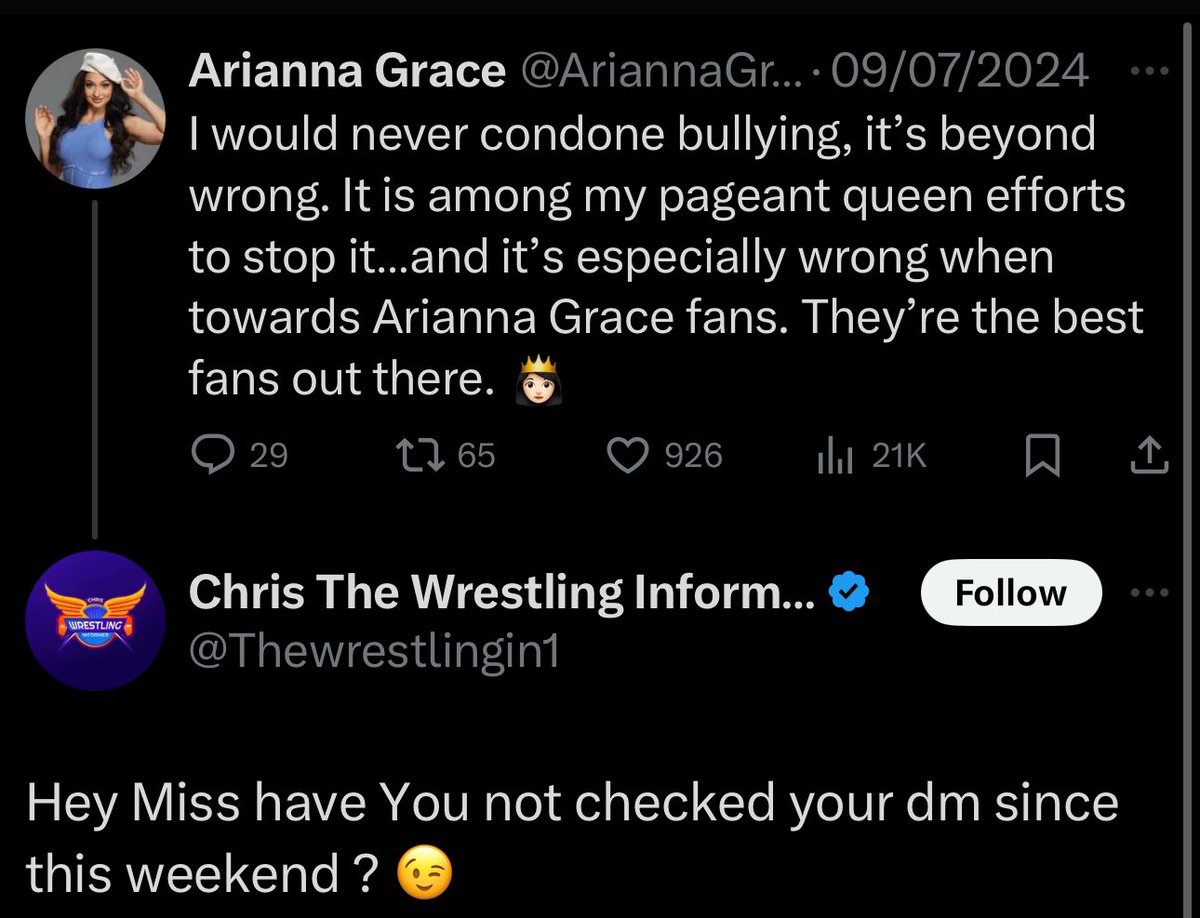Open the @Thewrestlingin1 handle
Screen dimensions: 1200x918
point(375,651)
